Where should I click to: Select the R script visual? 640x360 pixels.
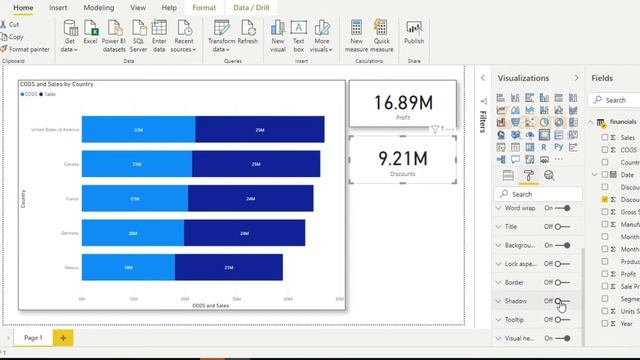544,147
